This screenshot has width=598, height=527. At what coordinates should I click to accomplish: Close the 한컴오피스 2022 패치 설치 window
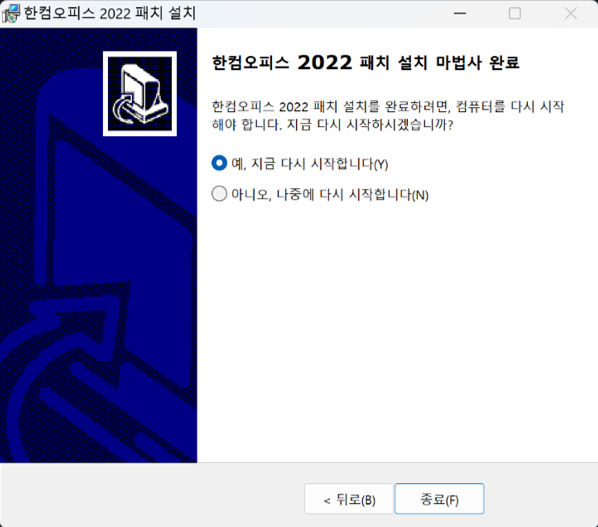pos(571,13)
